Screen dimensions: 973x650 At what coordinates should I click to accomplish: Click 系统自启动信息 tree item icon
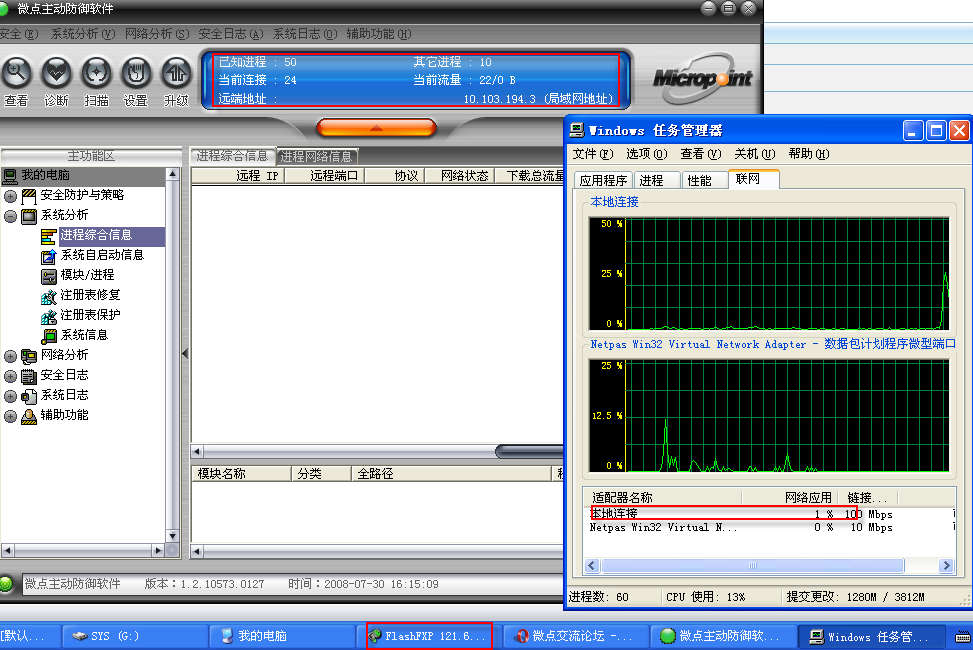48,256
